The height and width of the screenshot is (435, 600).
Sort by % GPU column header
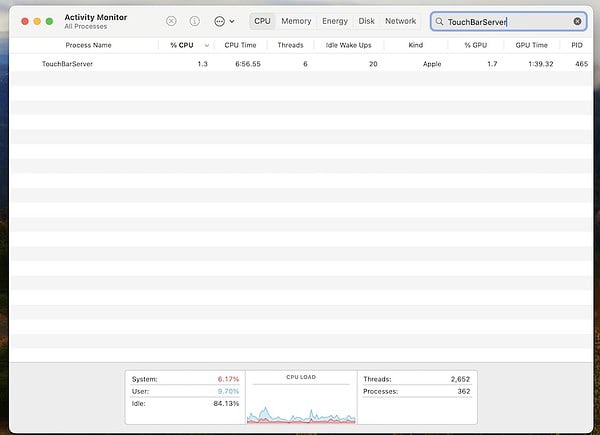click(x=473, y=45)
